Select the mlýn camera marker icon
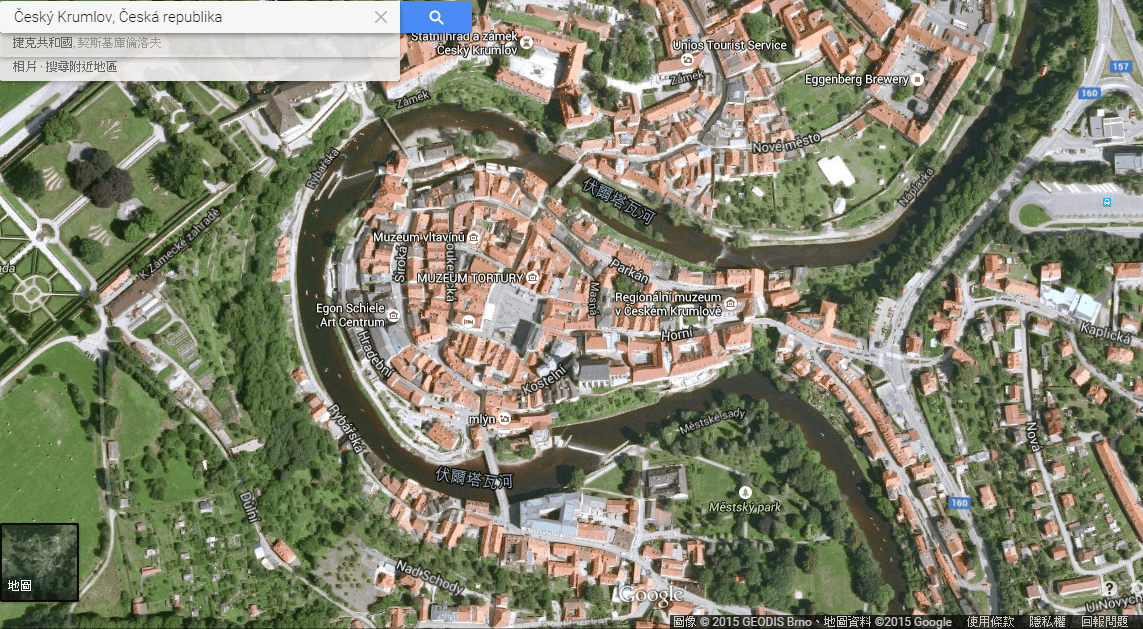The image size is (1143, 629). [505, 419]
